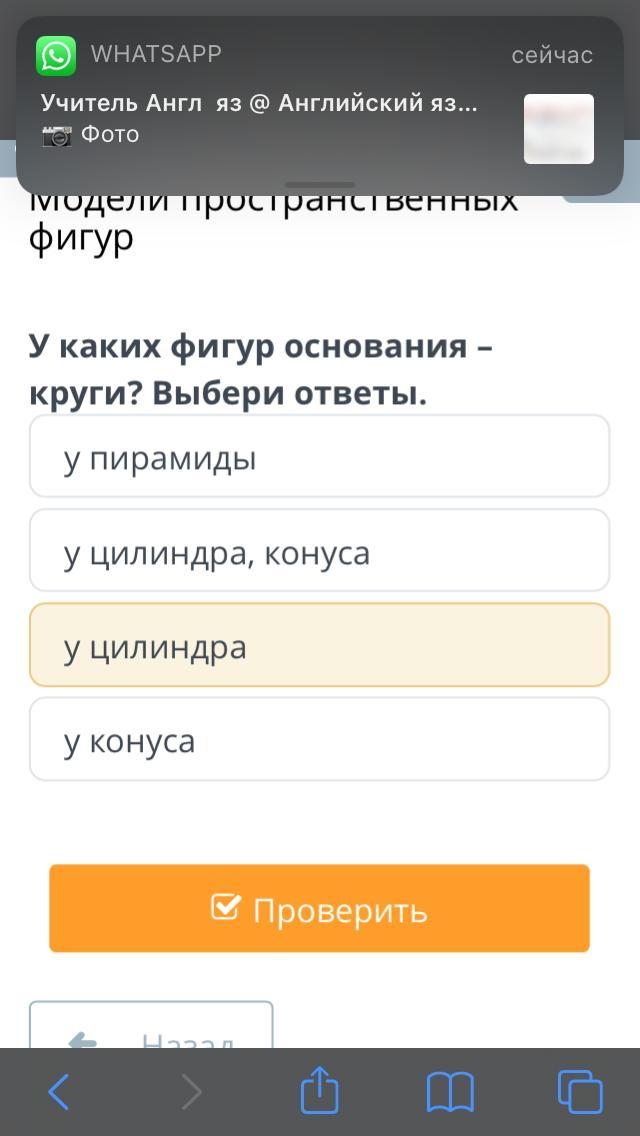640x1136 pixels.
Task: Click the checkmark icon on Проверить
Action: click(x=226, y=908)
